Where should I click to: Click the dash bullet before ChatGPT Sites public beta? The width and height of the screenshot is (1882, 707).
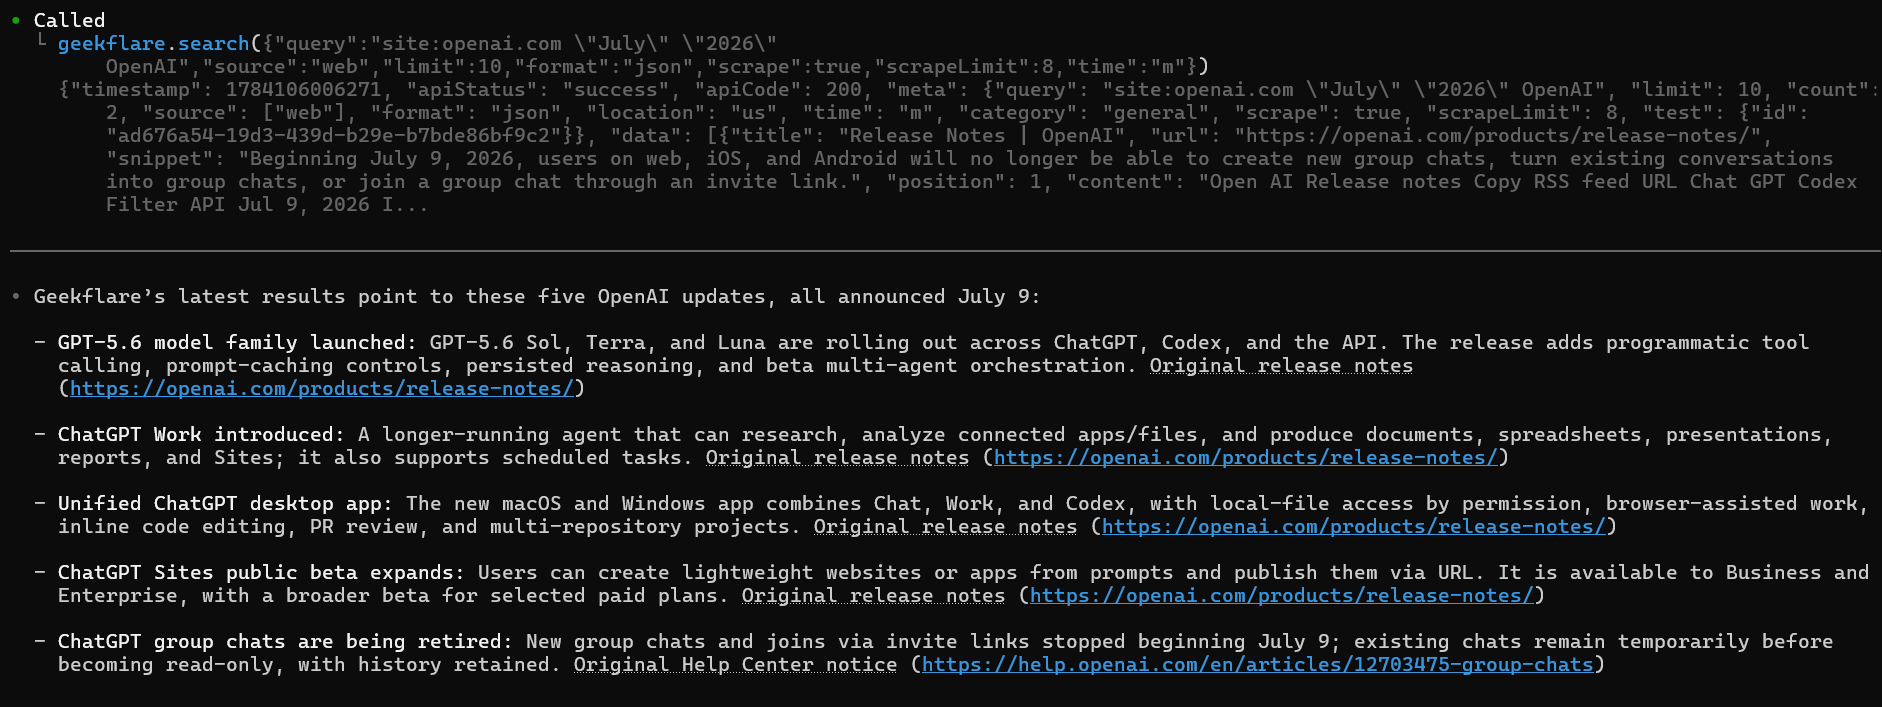point(40,573)
